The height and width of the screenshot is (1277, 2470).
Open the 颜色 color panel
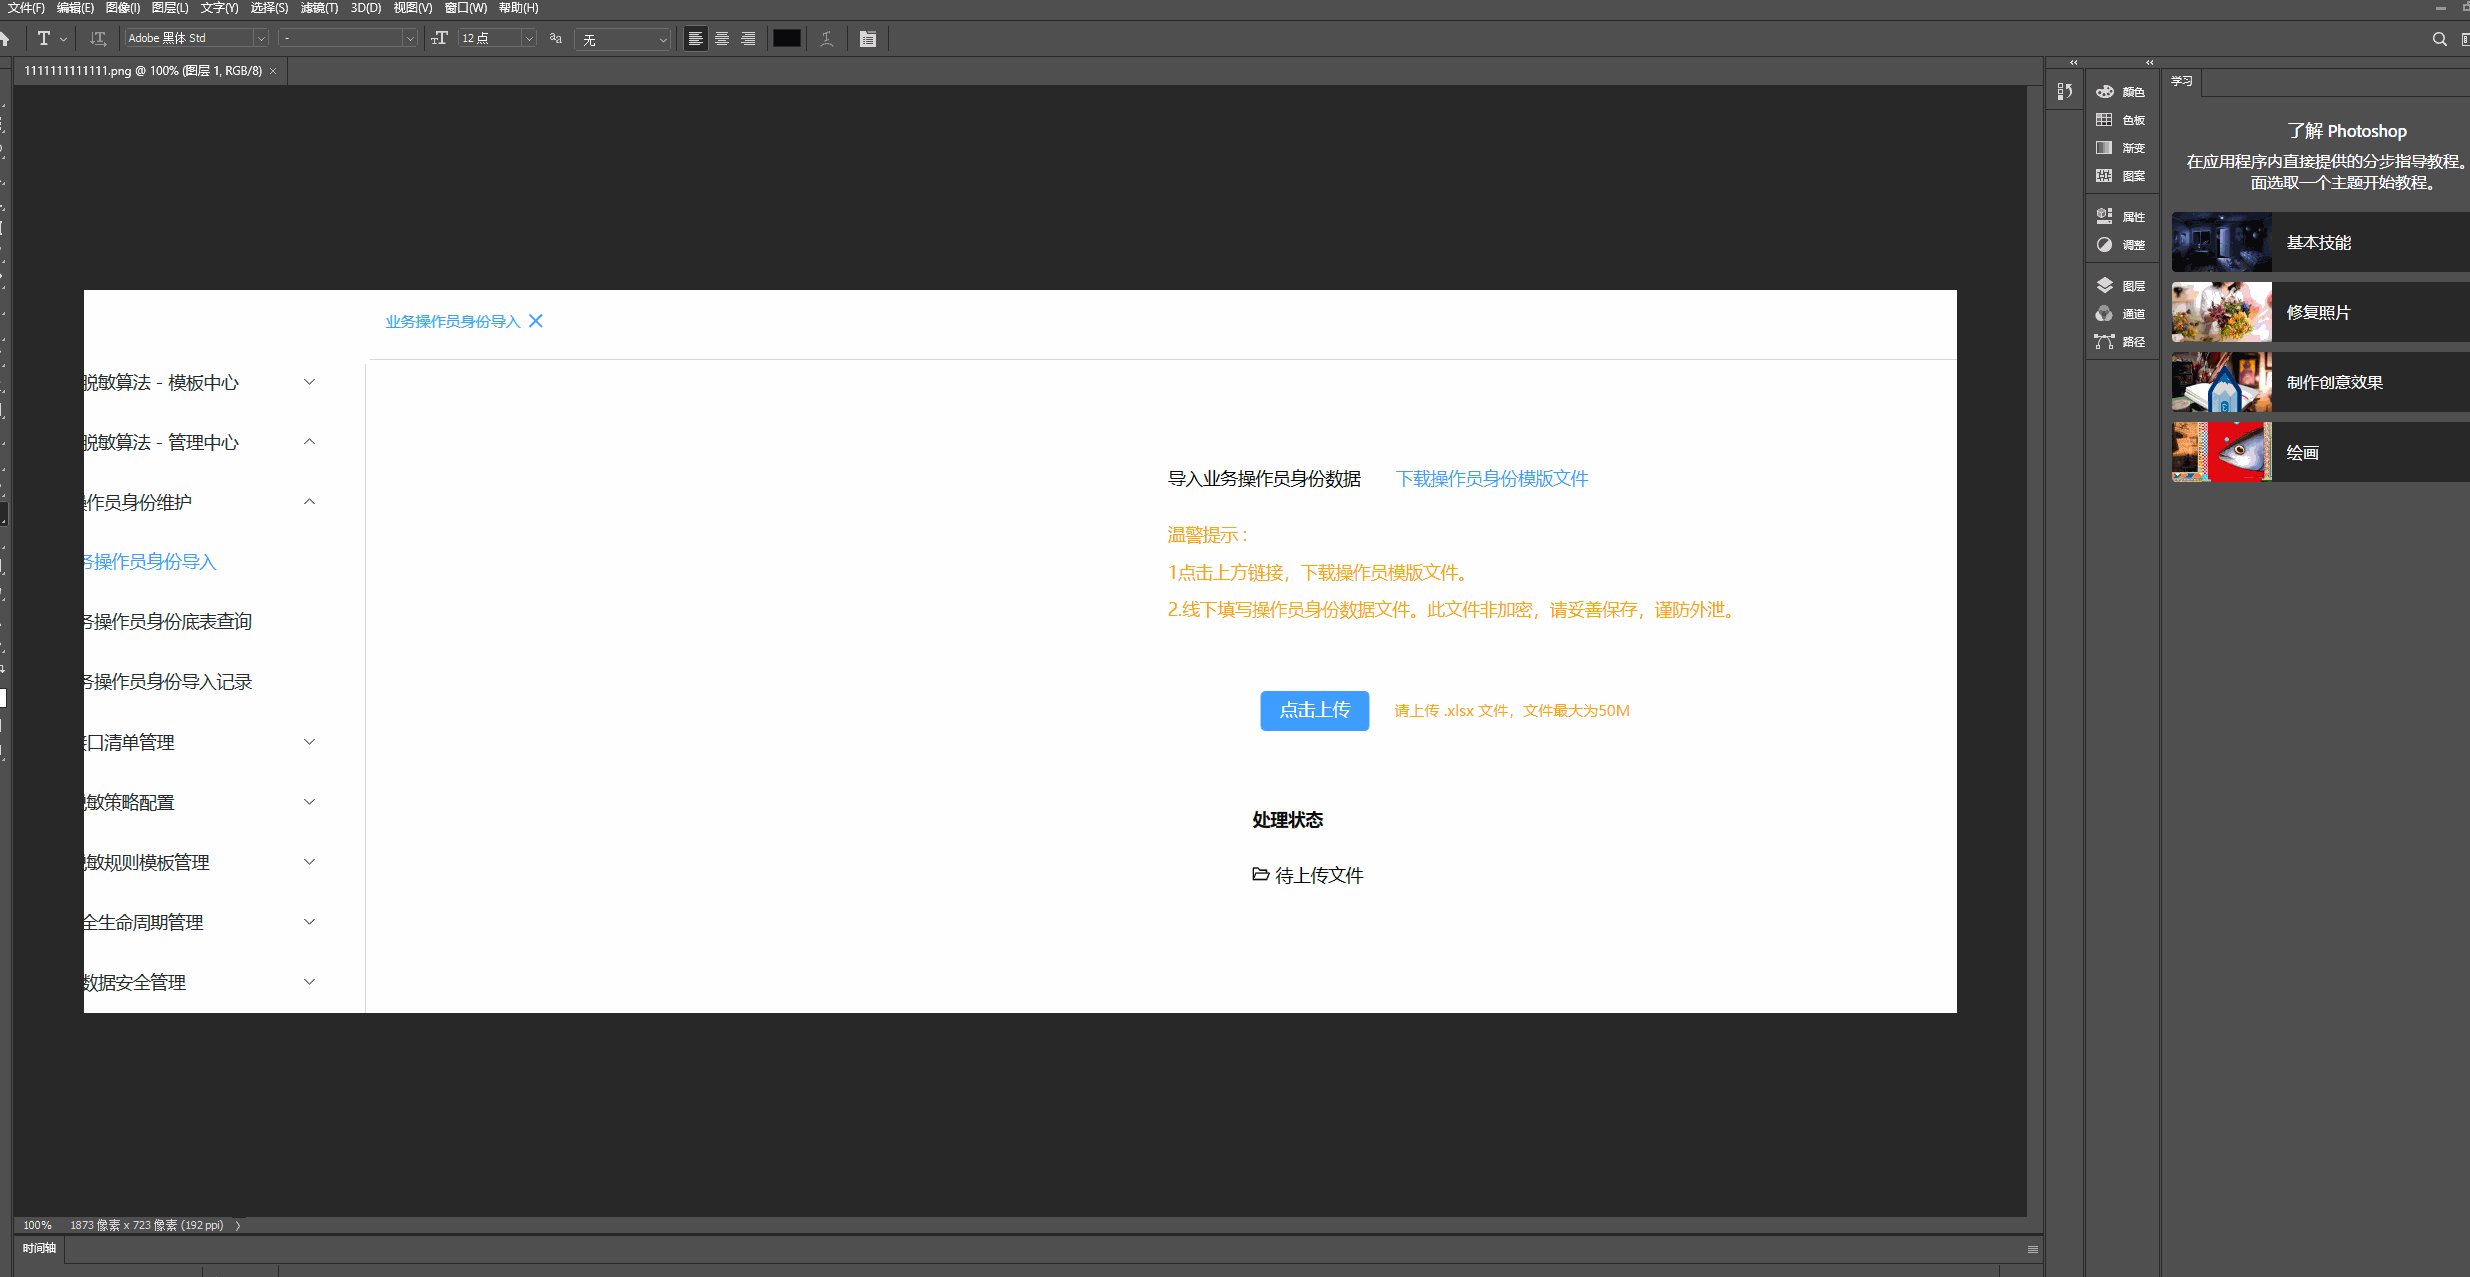pos(2120,92)
